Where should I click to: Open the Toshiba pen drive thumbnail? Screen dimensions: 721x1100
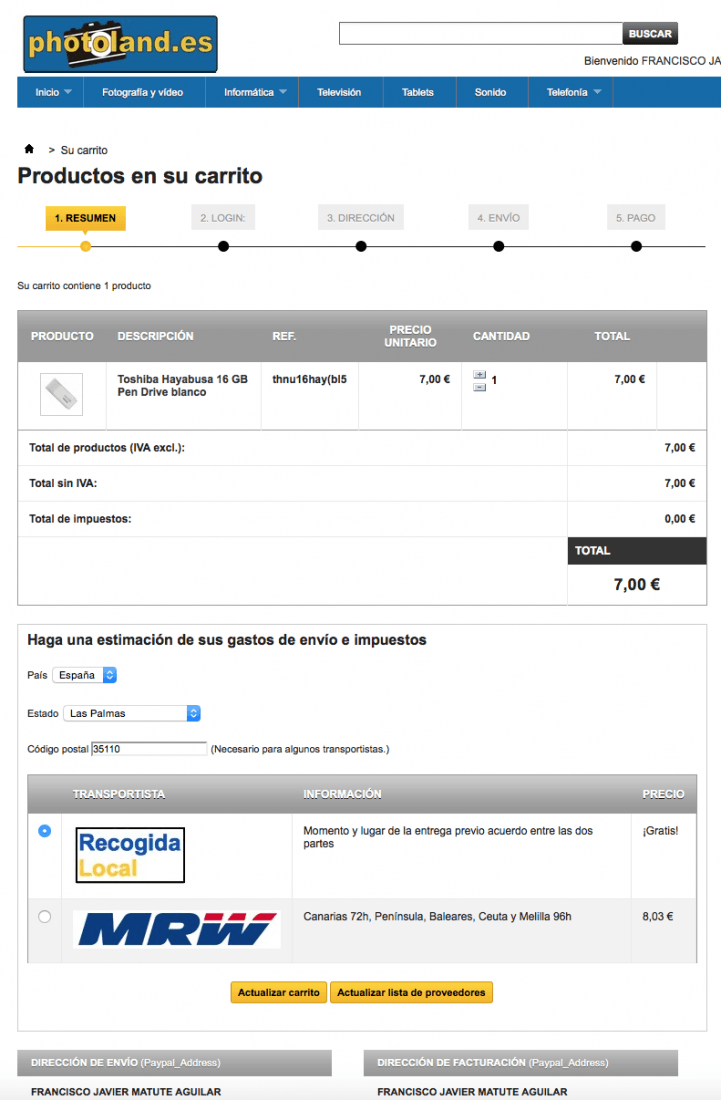coord(62,394)
